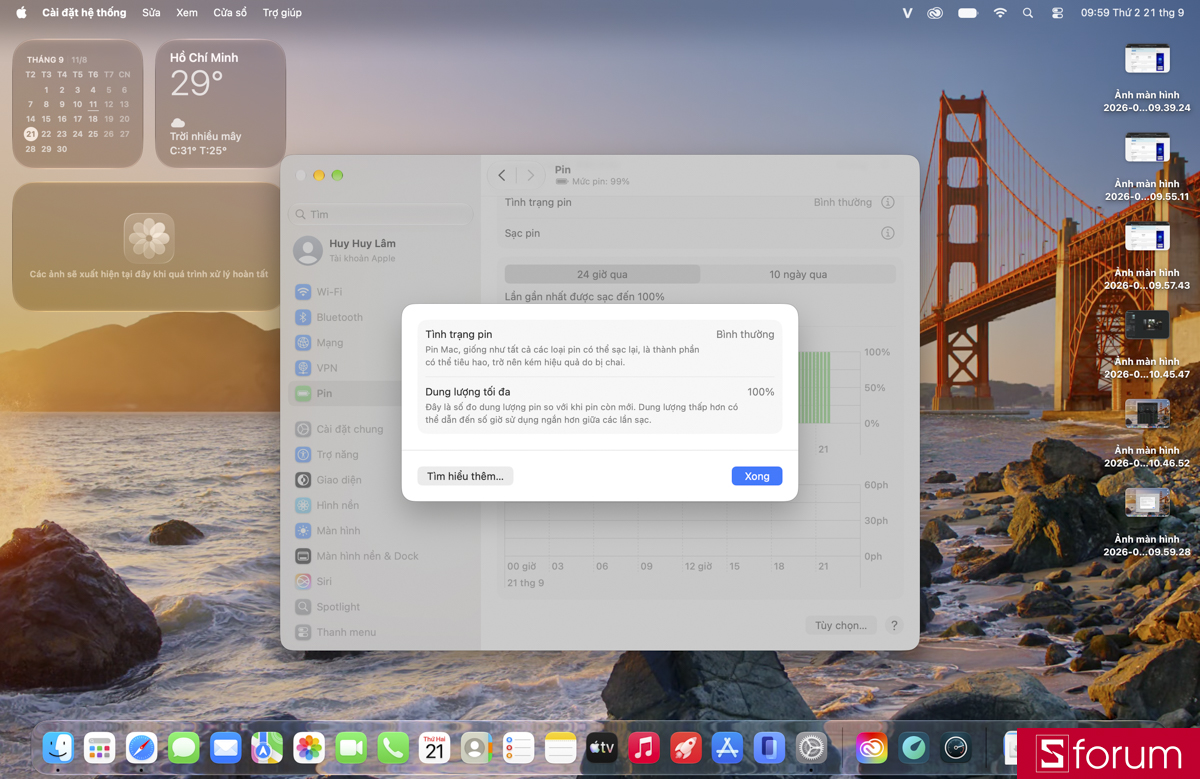The width and height of the screenshot is (1200, 779).
Task: Open Huy Huy Lâm Apple account
Action: click(380, 250)
